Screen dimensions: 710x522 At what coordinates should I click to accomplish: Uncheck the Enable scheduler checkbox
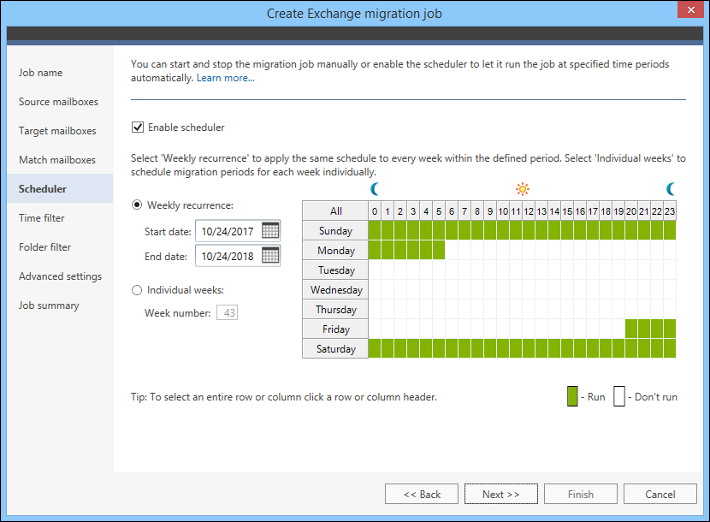[x=138, y=127]
